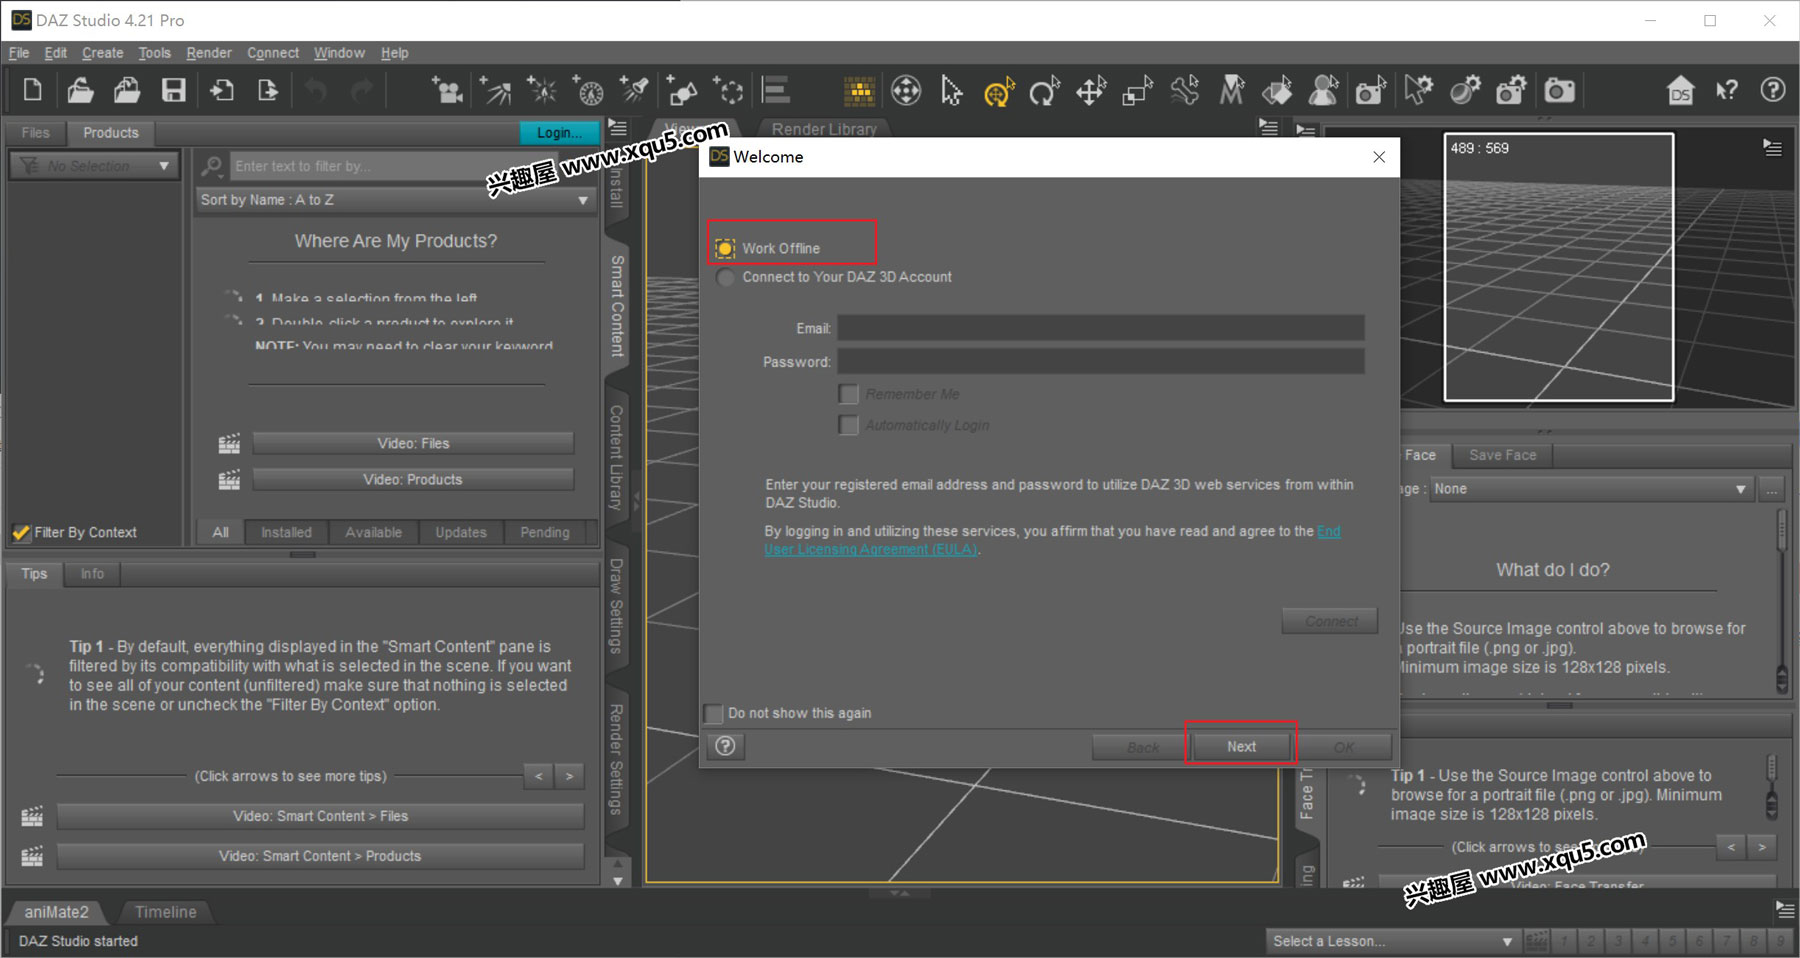Select the Rotate tool in toolbar
The height and width of the screenshot is (958, 1800).
[x=1044, y=92]
